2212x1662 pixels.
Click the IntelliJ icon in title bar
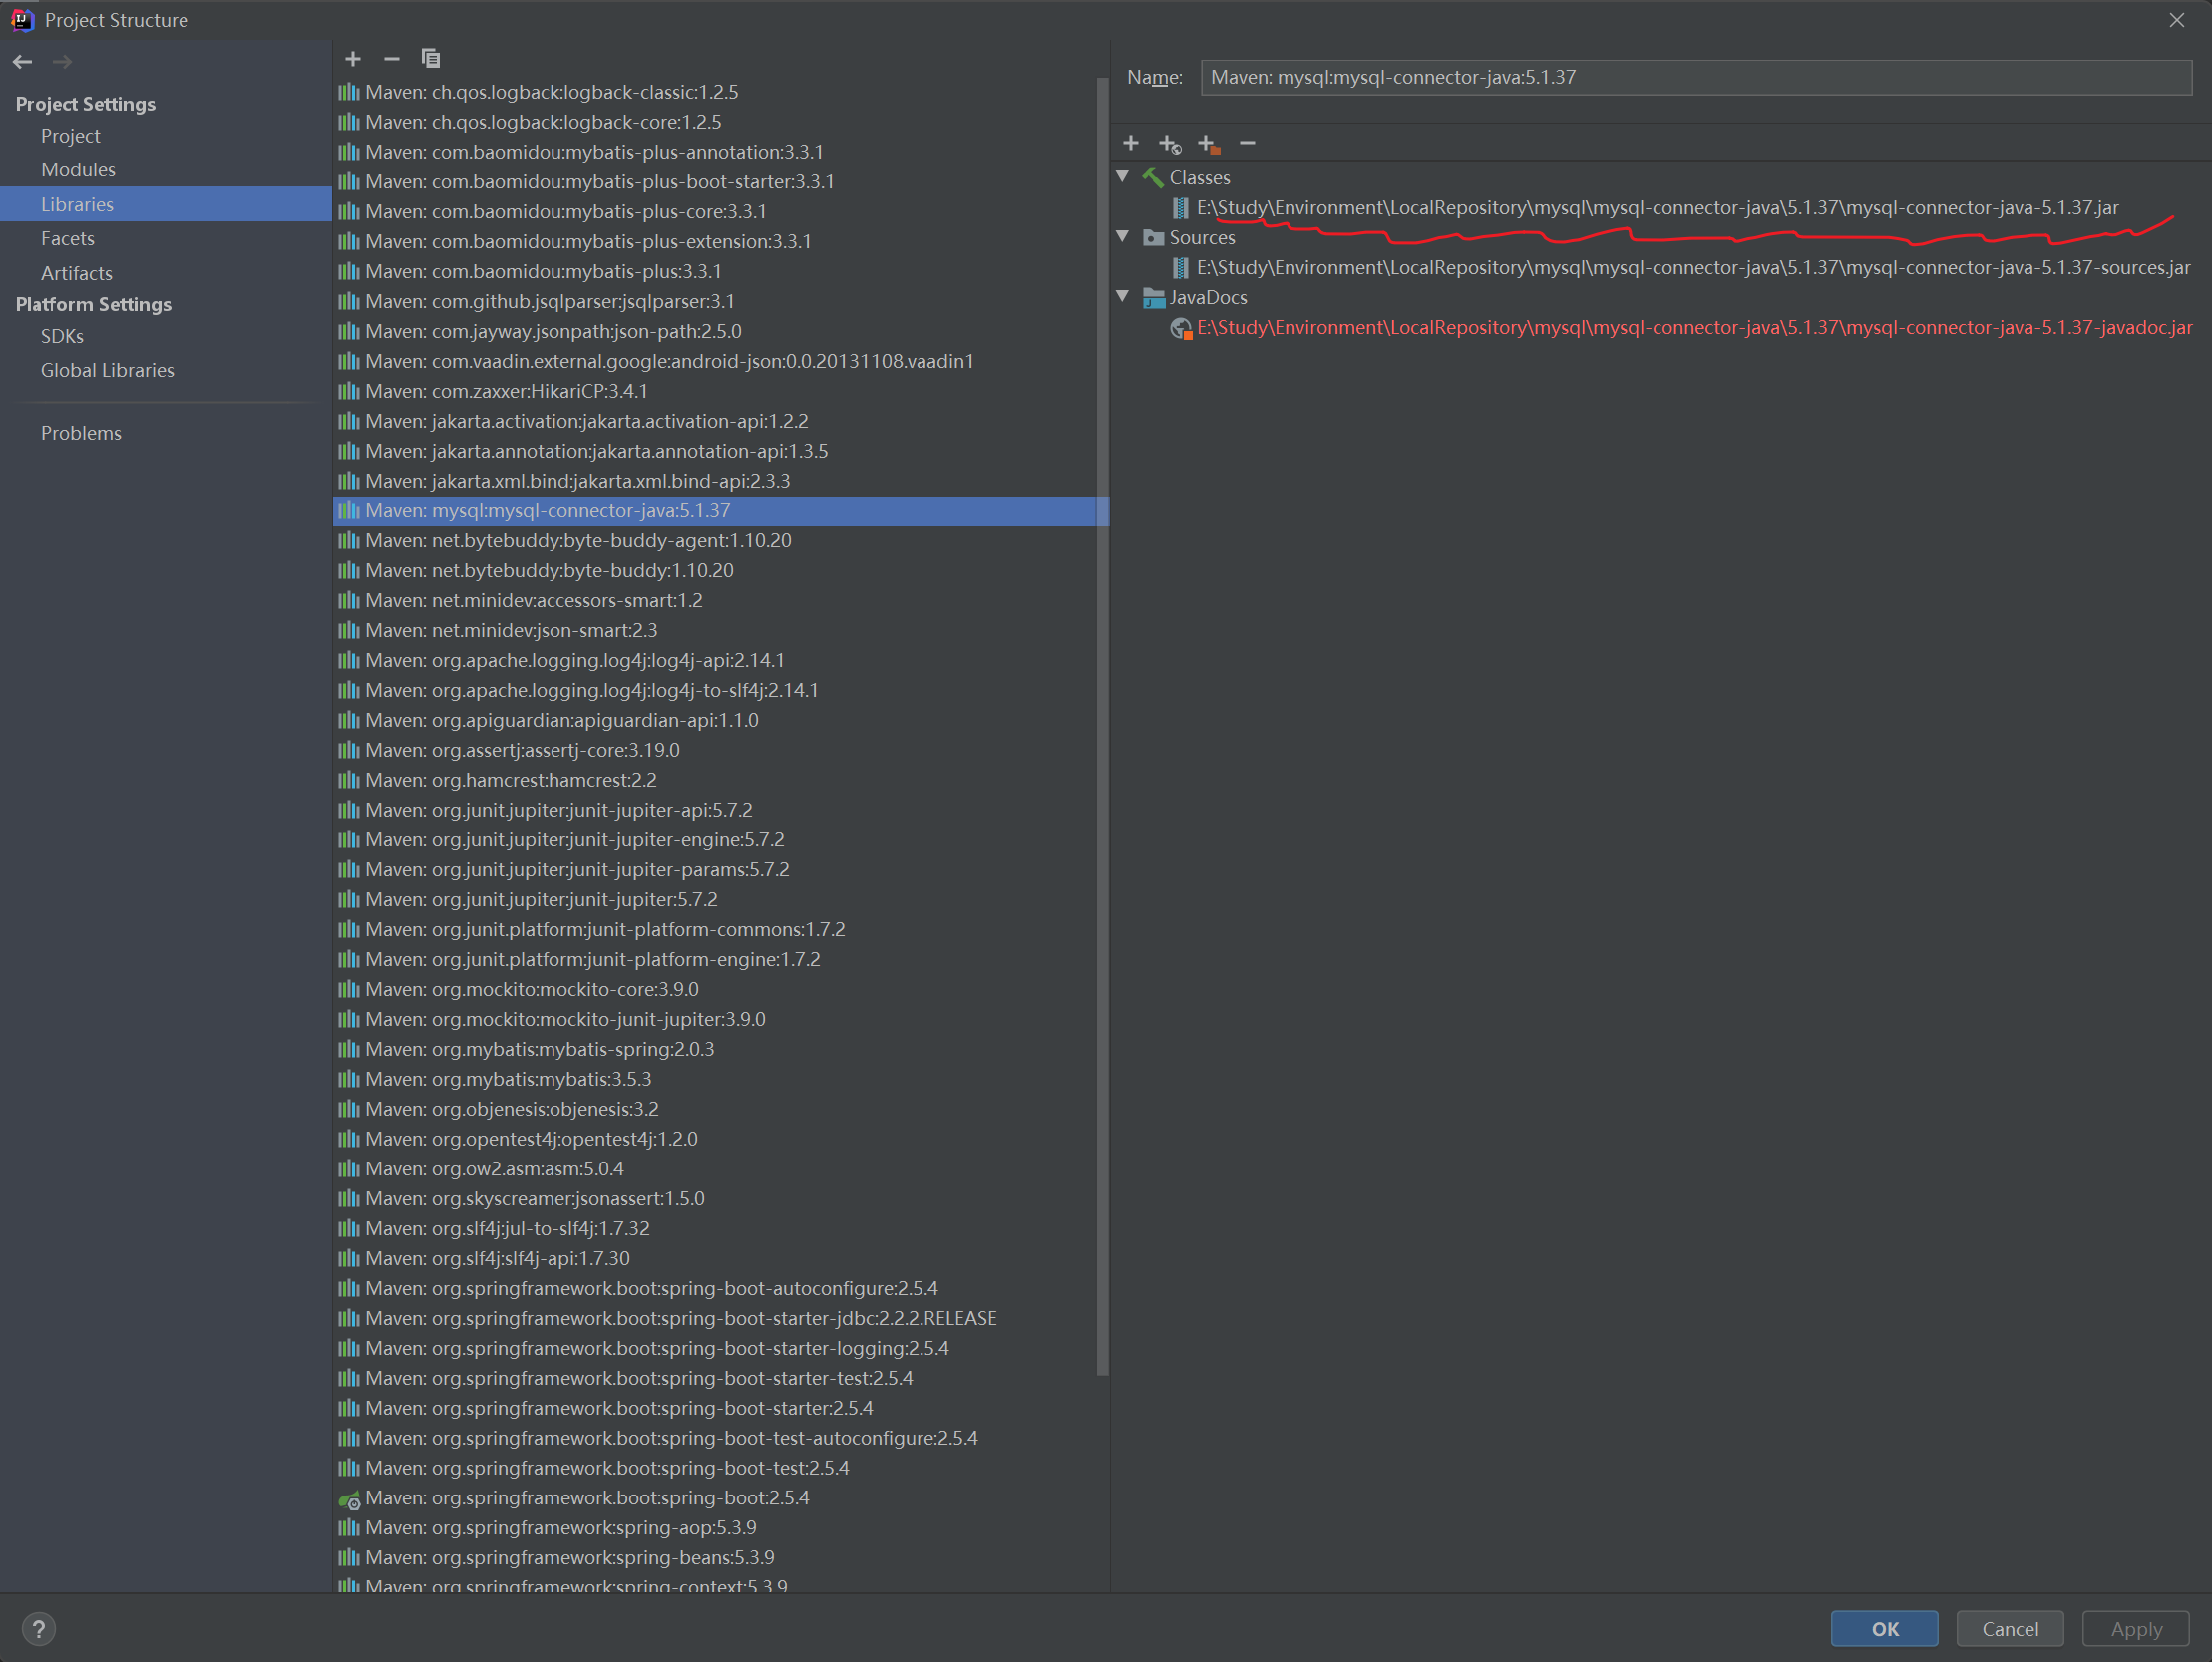tap(22, 20)
